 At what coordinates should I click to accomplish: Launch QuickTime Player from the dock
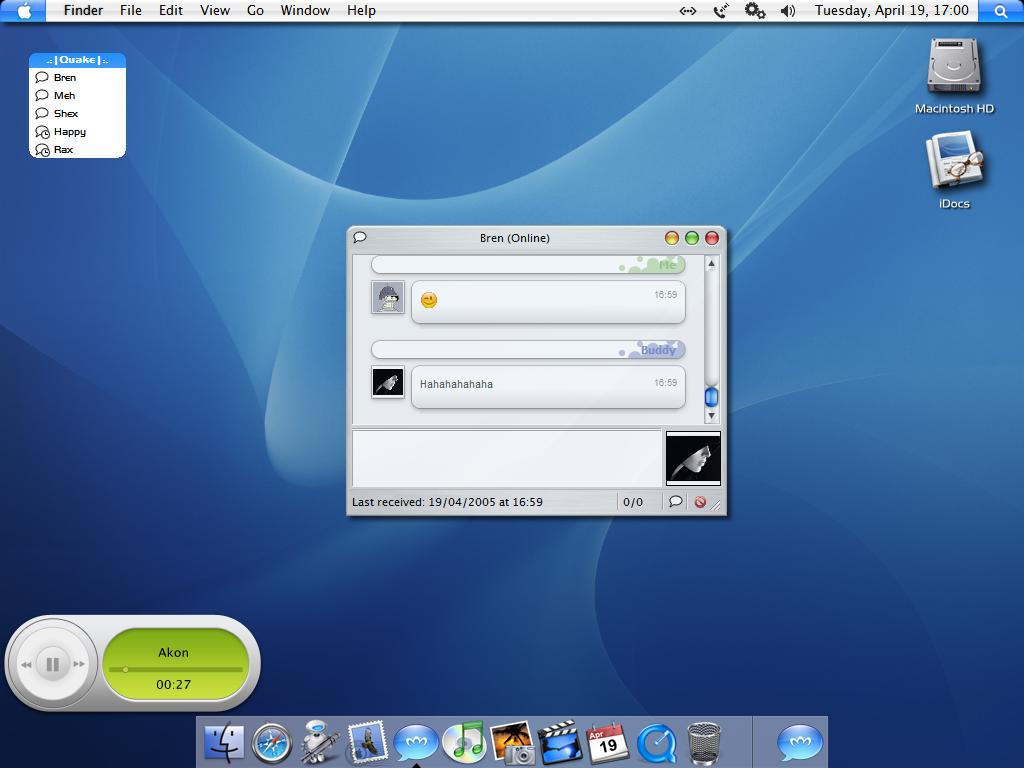click(656, 743)
